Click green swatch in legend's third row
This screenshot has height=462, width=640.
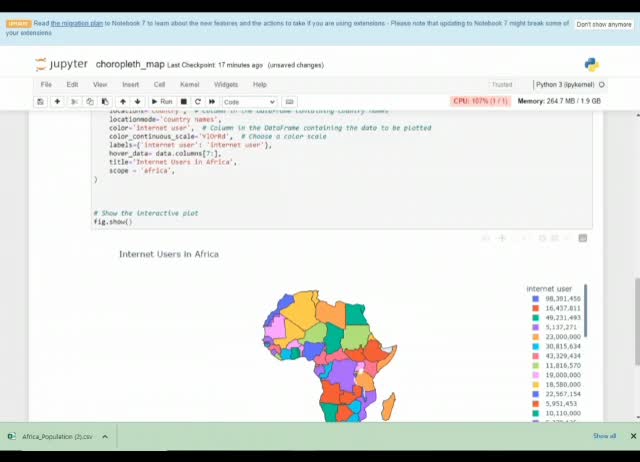[536, 318]
